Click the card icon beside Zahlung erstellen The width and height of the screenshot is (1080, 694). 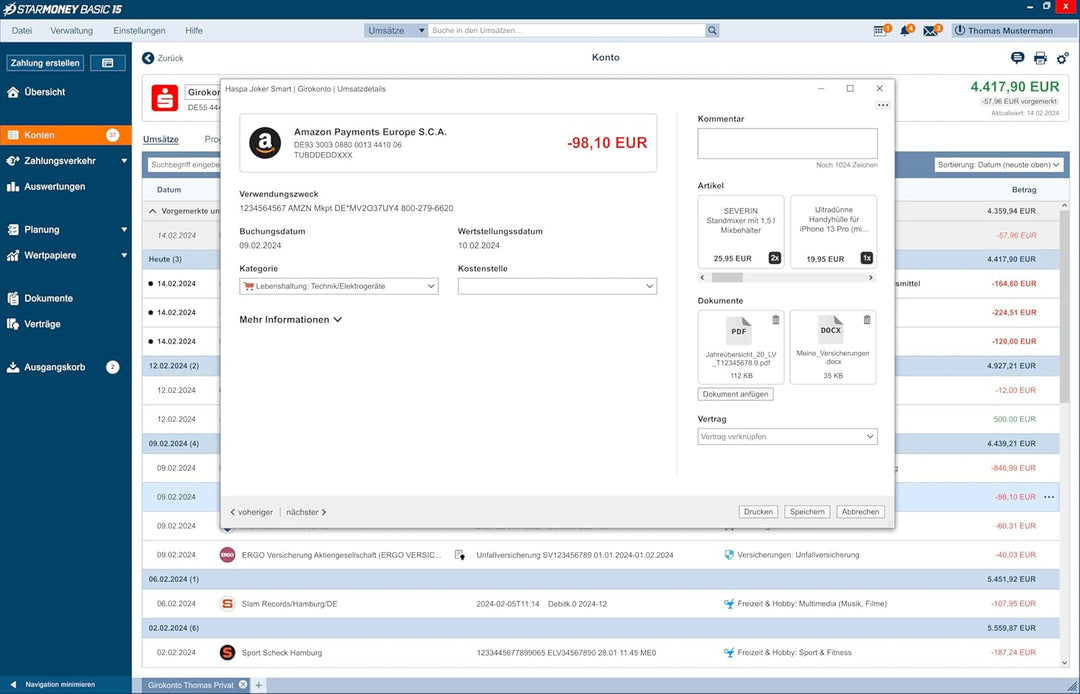(x=107, y=63)
